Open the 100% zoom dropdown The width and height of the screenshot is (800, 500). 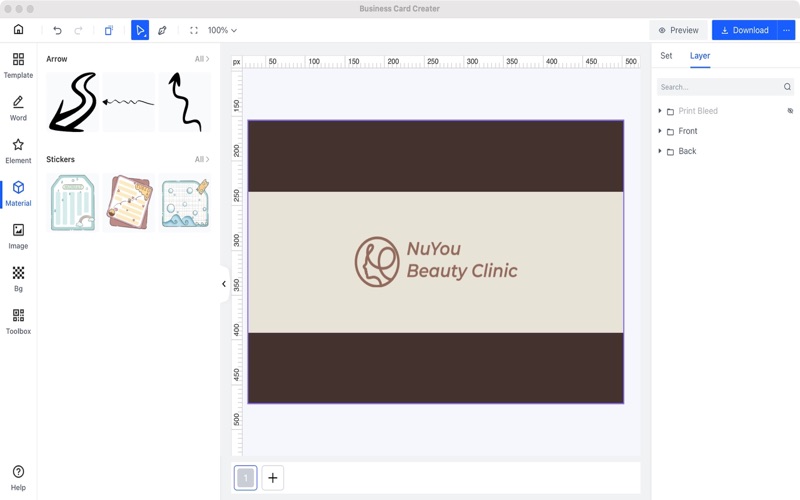pos(222,31)
